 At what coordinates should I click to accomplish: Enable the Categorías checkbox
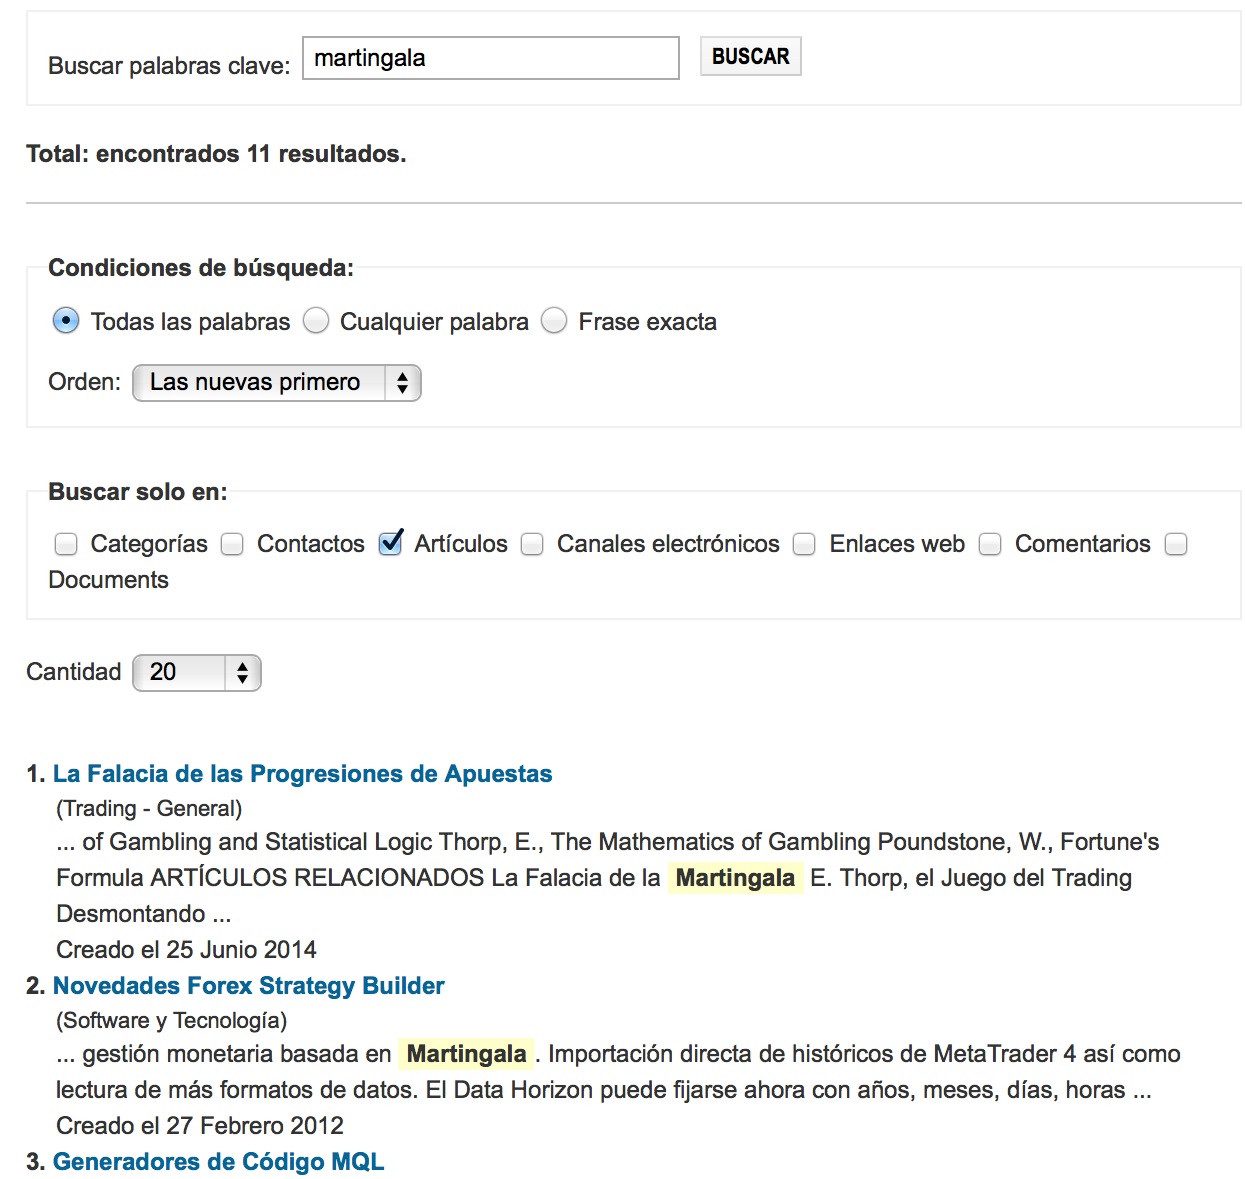66,544
